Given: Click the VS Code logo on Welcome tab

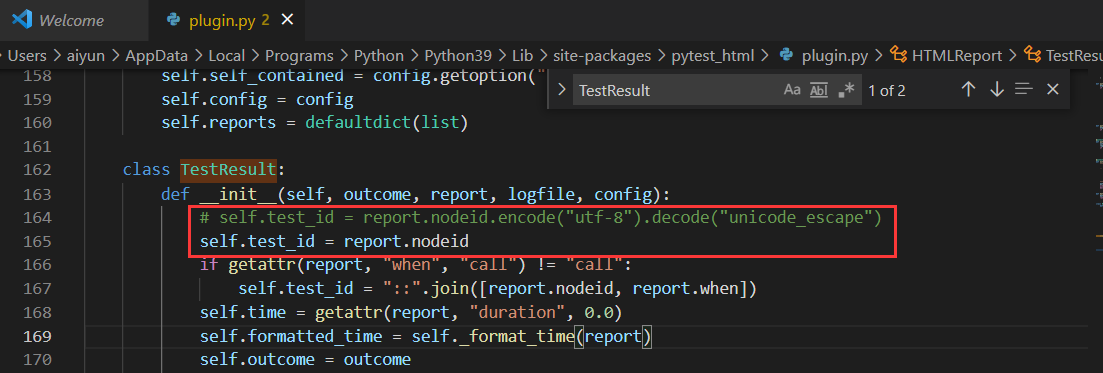Looking at the screenshot, I should (x=23, y=20).
